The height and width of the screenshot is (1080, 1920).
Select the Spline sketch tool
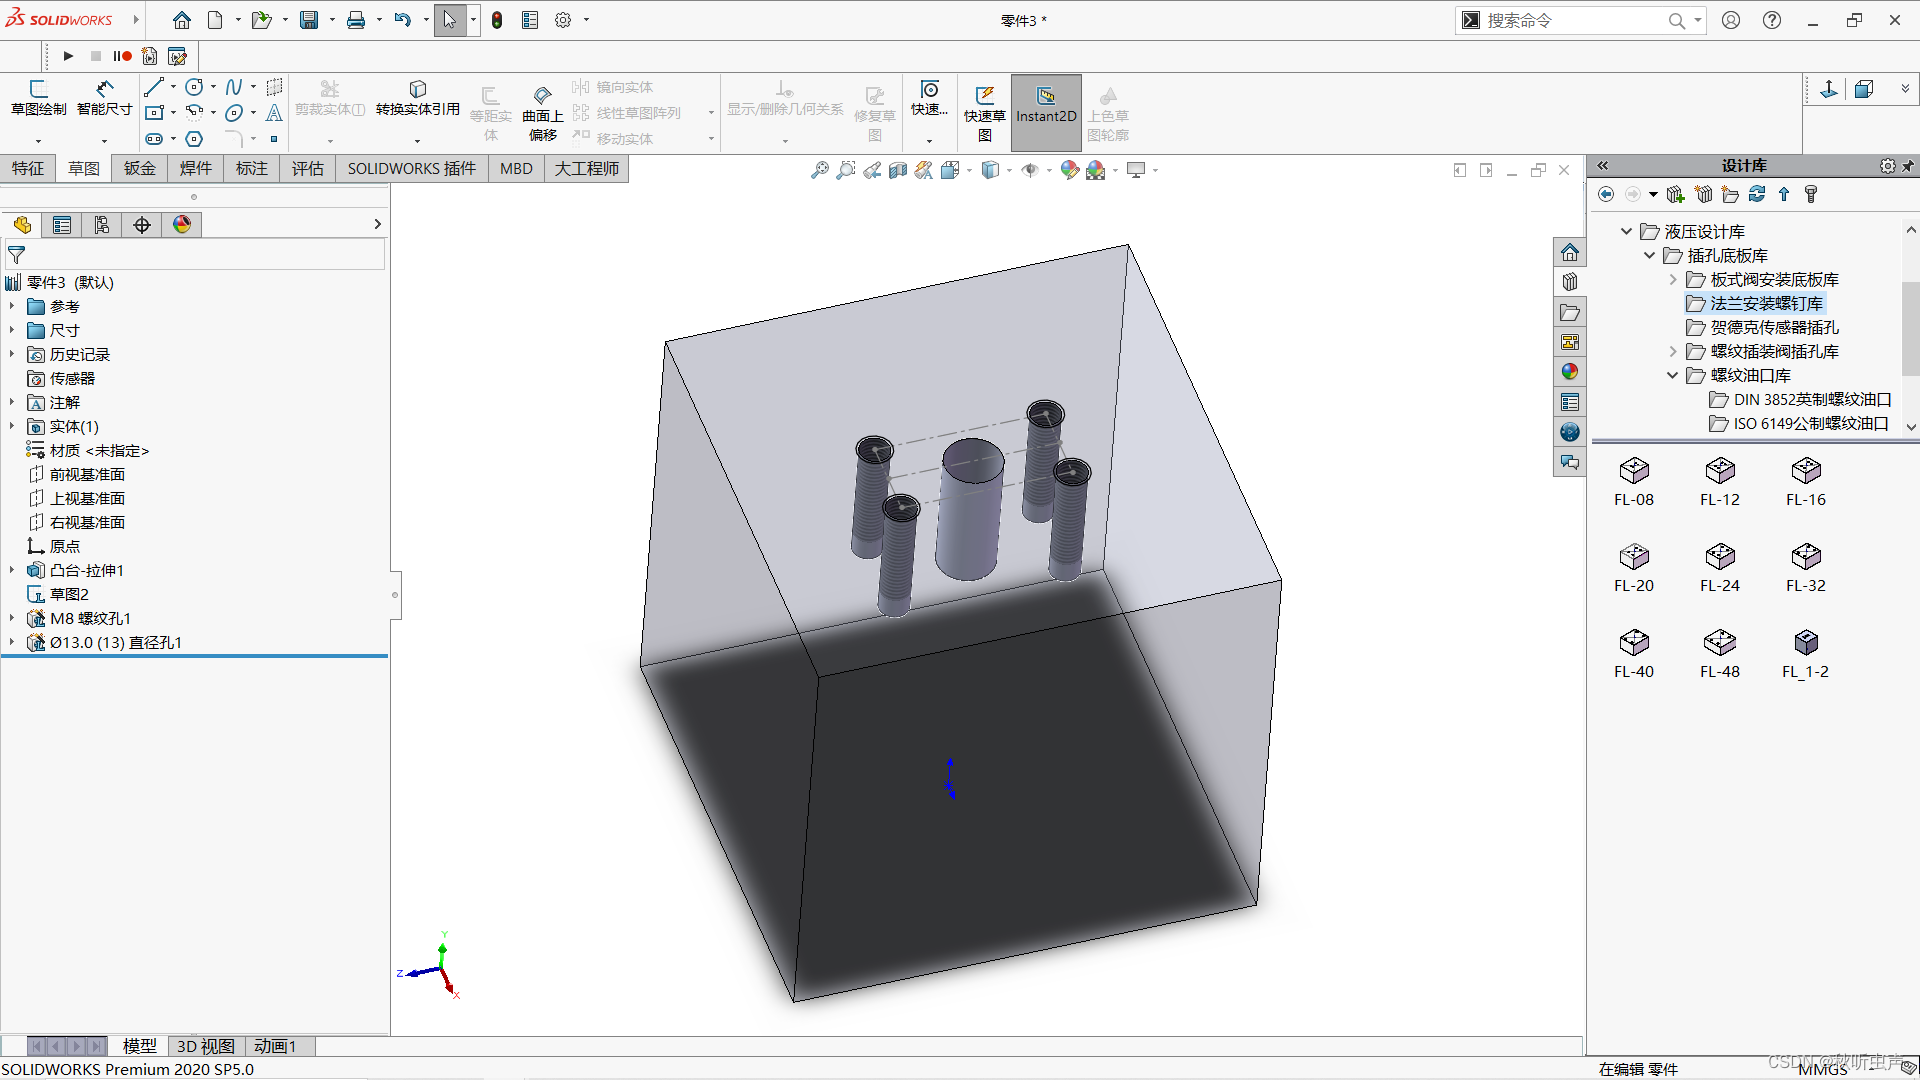click(234, 87)
